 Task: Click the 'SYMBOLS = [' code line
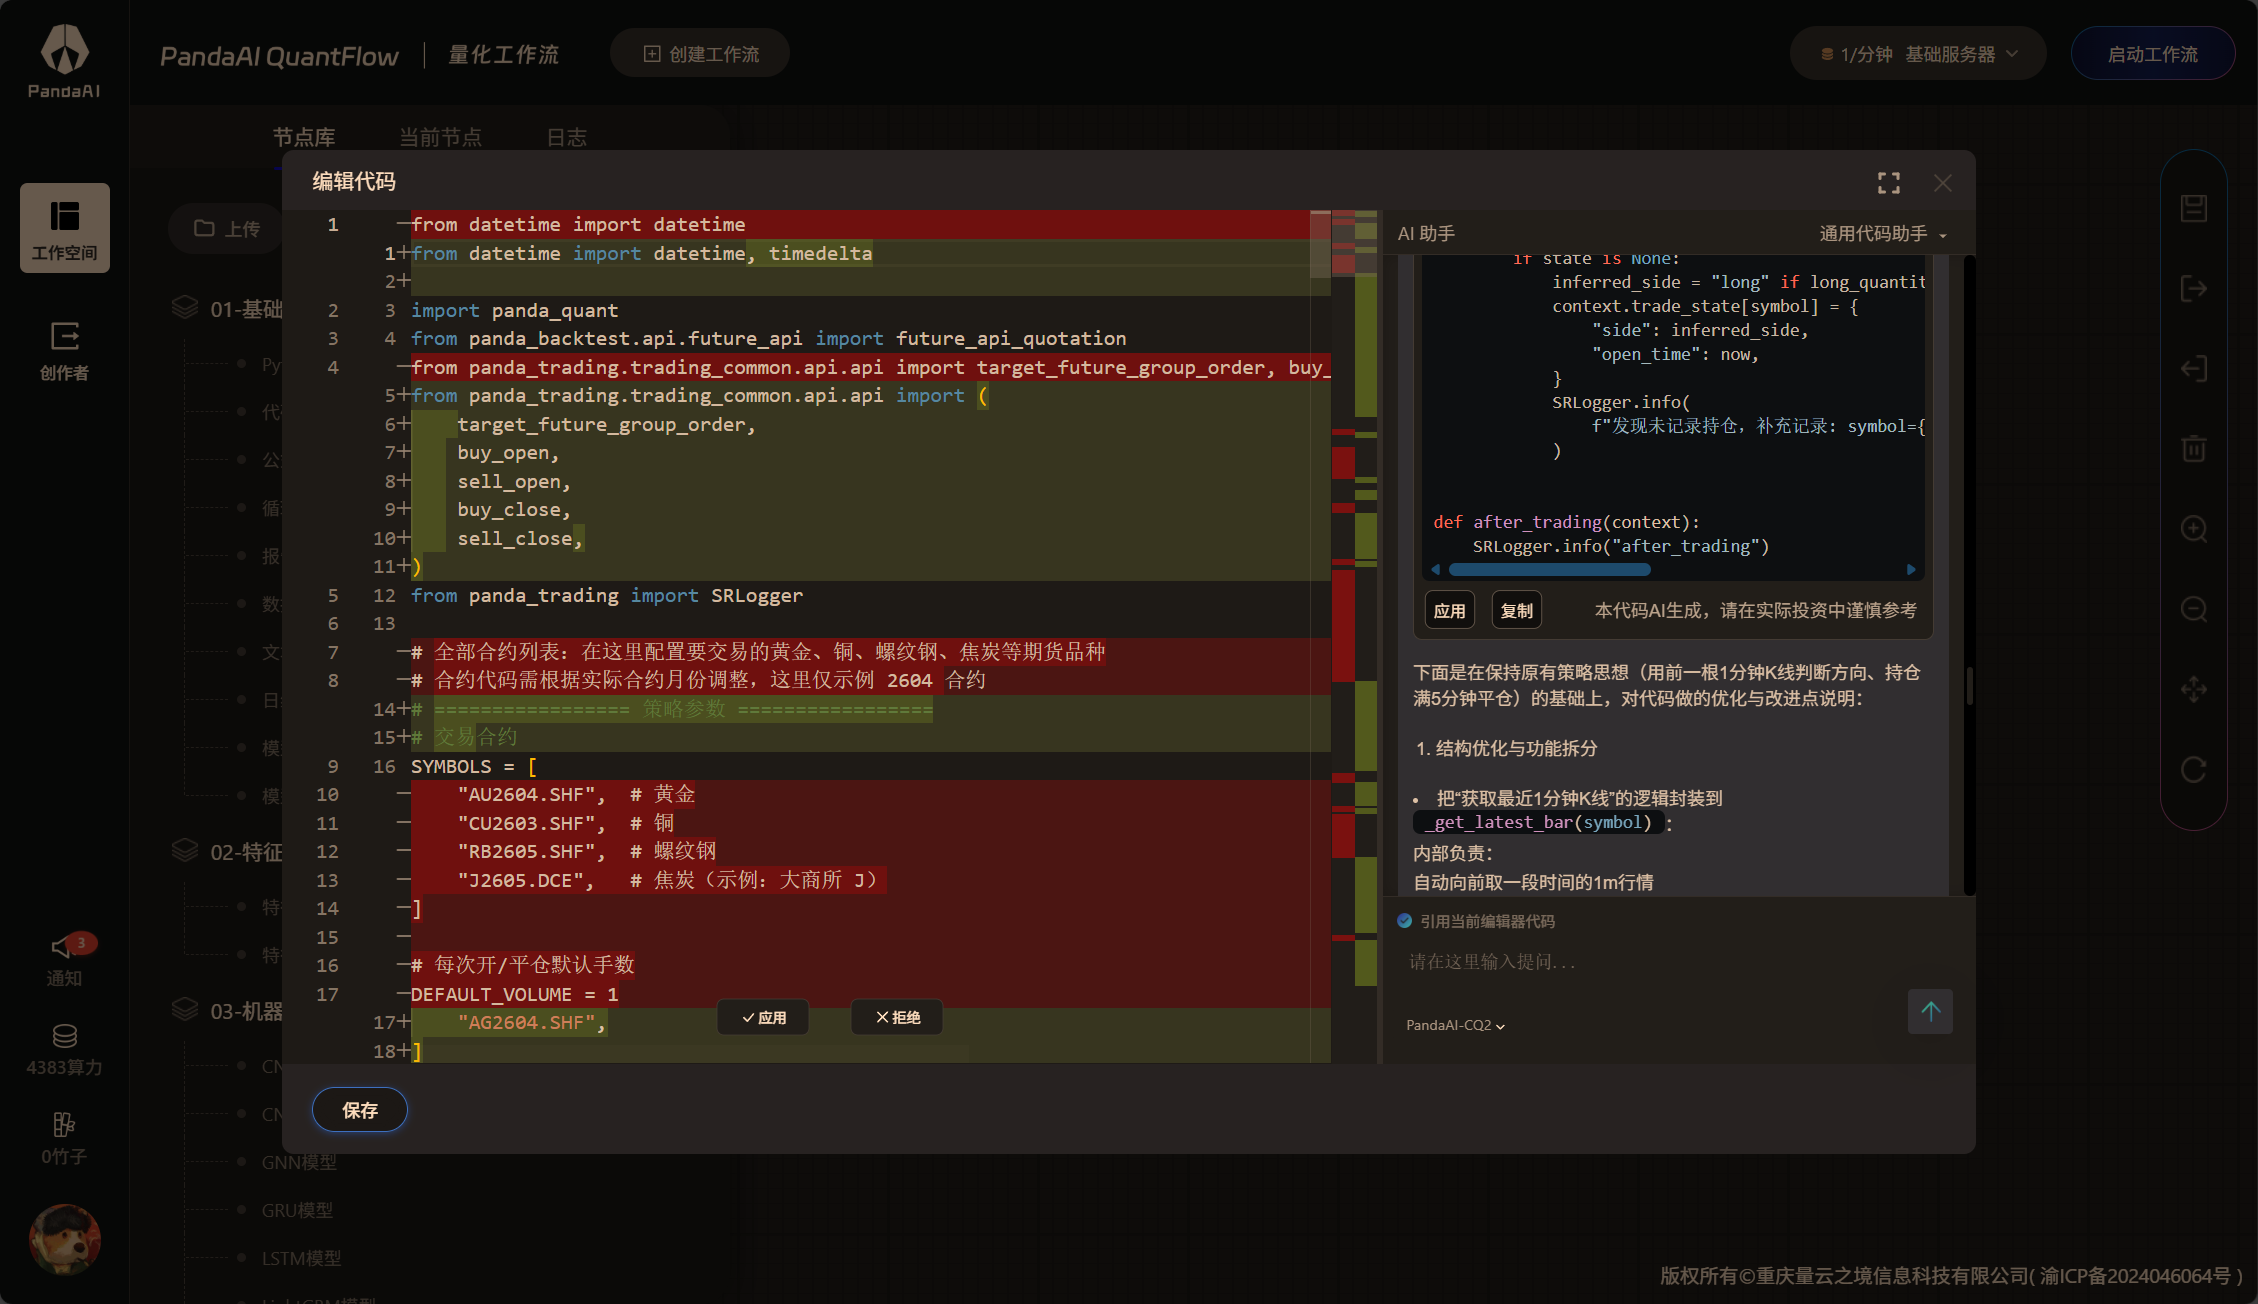tap(474, 766)
